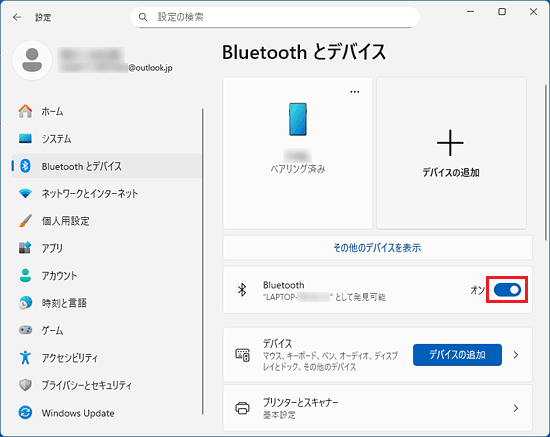
Task: Click the アクセシビリティ figure icon
Action: 25,357
